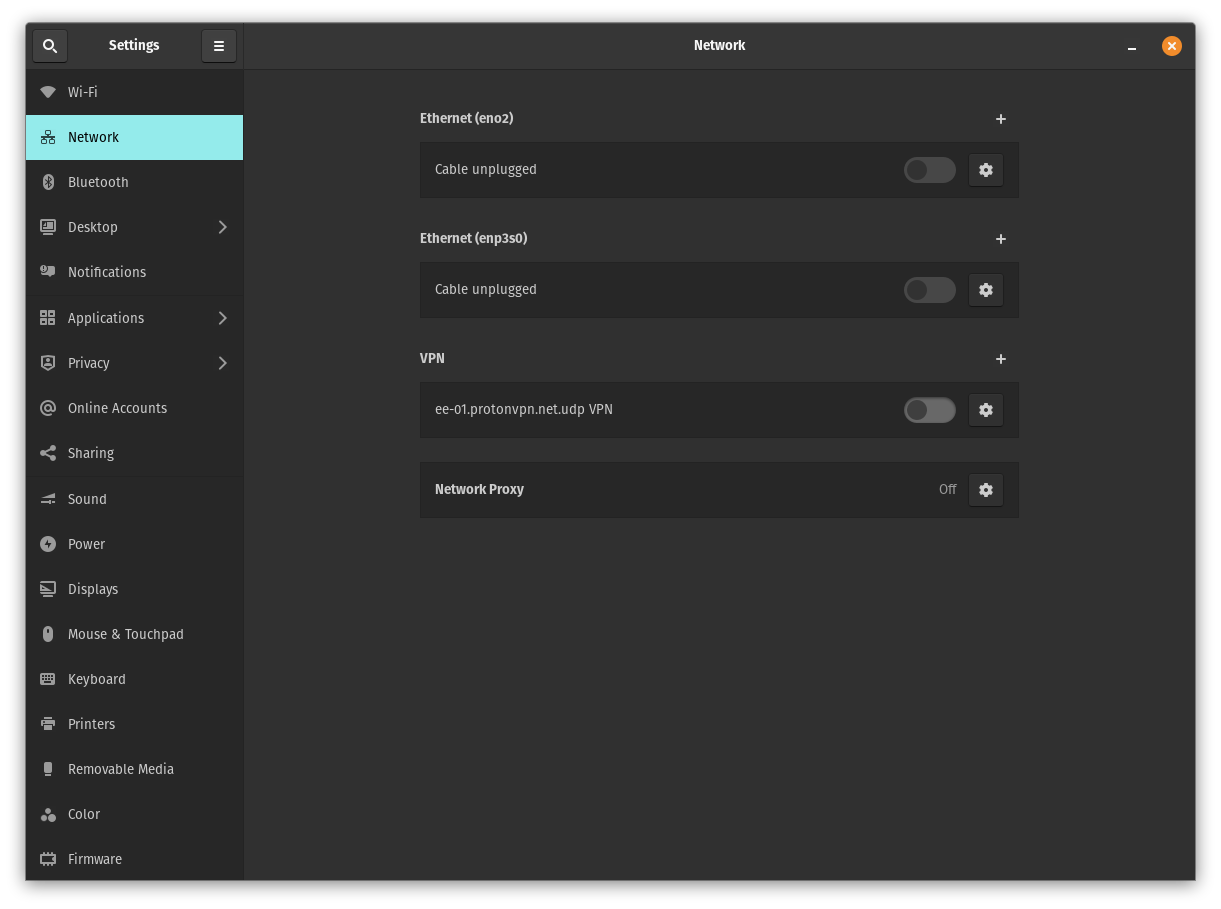Image resolution: width=1221 pixels, height=909 pixels.
Task: Open the gear settings for Ethernet eno2
Action: pos(985,169)
